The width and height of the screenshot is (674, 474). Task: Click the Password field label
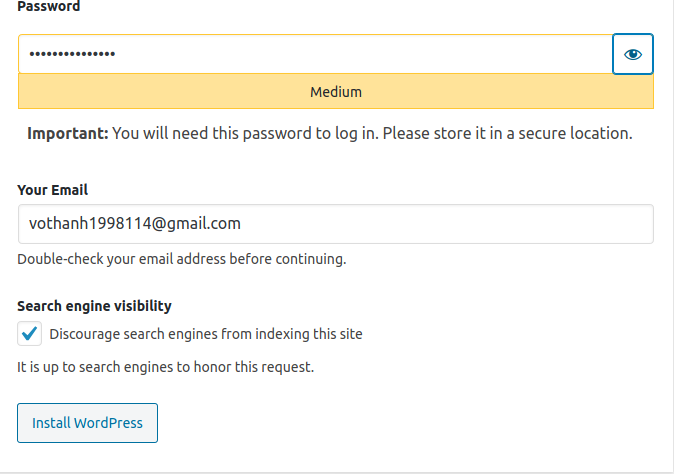click(x=49, y=6)
